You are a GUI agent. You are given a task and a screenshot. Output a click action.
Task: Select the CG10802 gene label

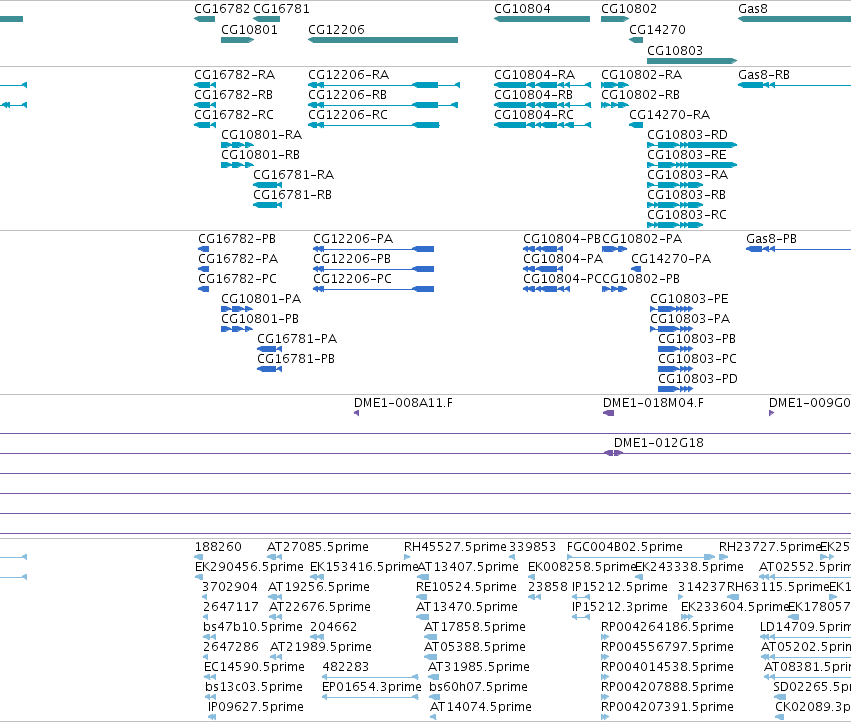click(629, 9)
